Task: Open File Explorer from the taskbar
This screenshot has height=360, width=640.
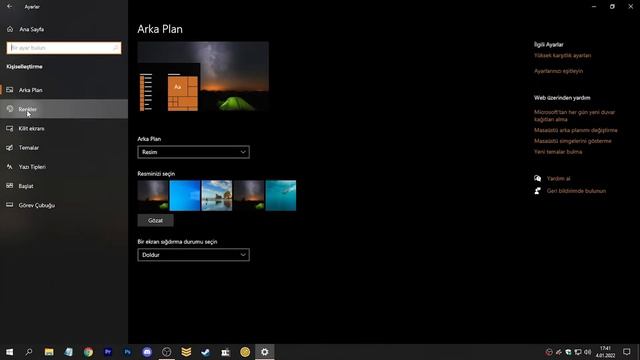Action: tap(49, 352)
